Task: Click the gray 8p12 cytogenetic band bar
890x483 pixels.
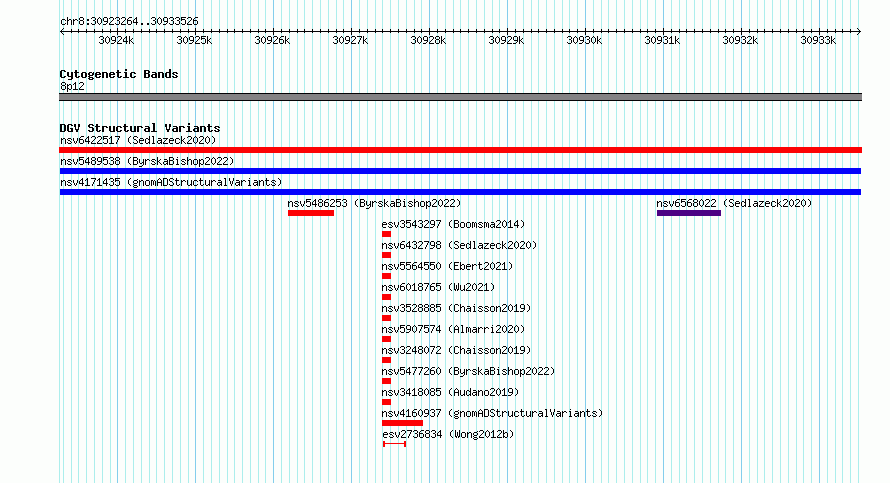Action: pyautogui.click(x=460, y=97)
